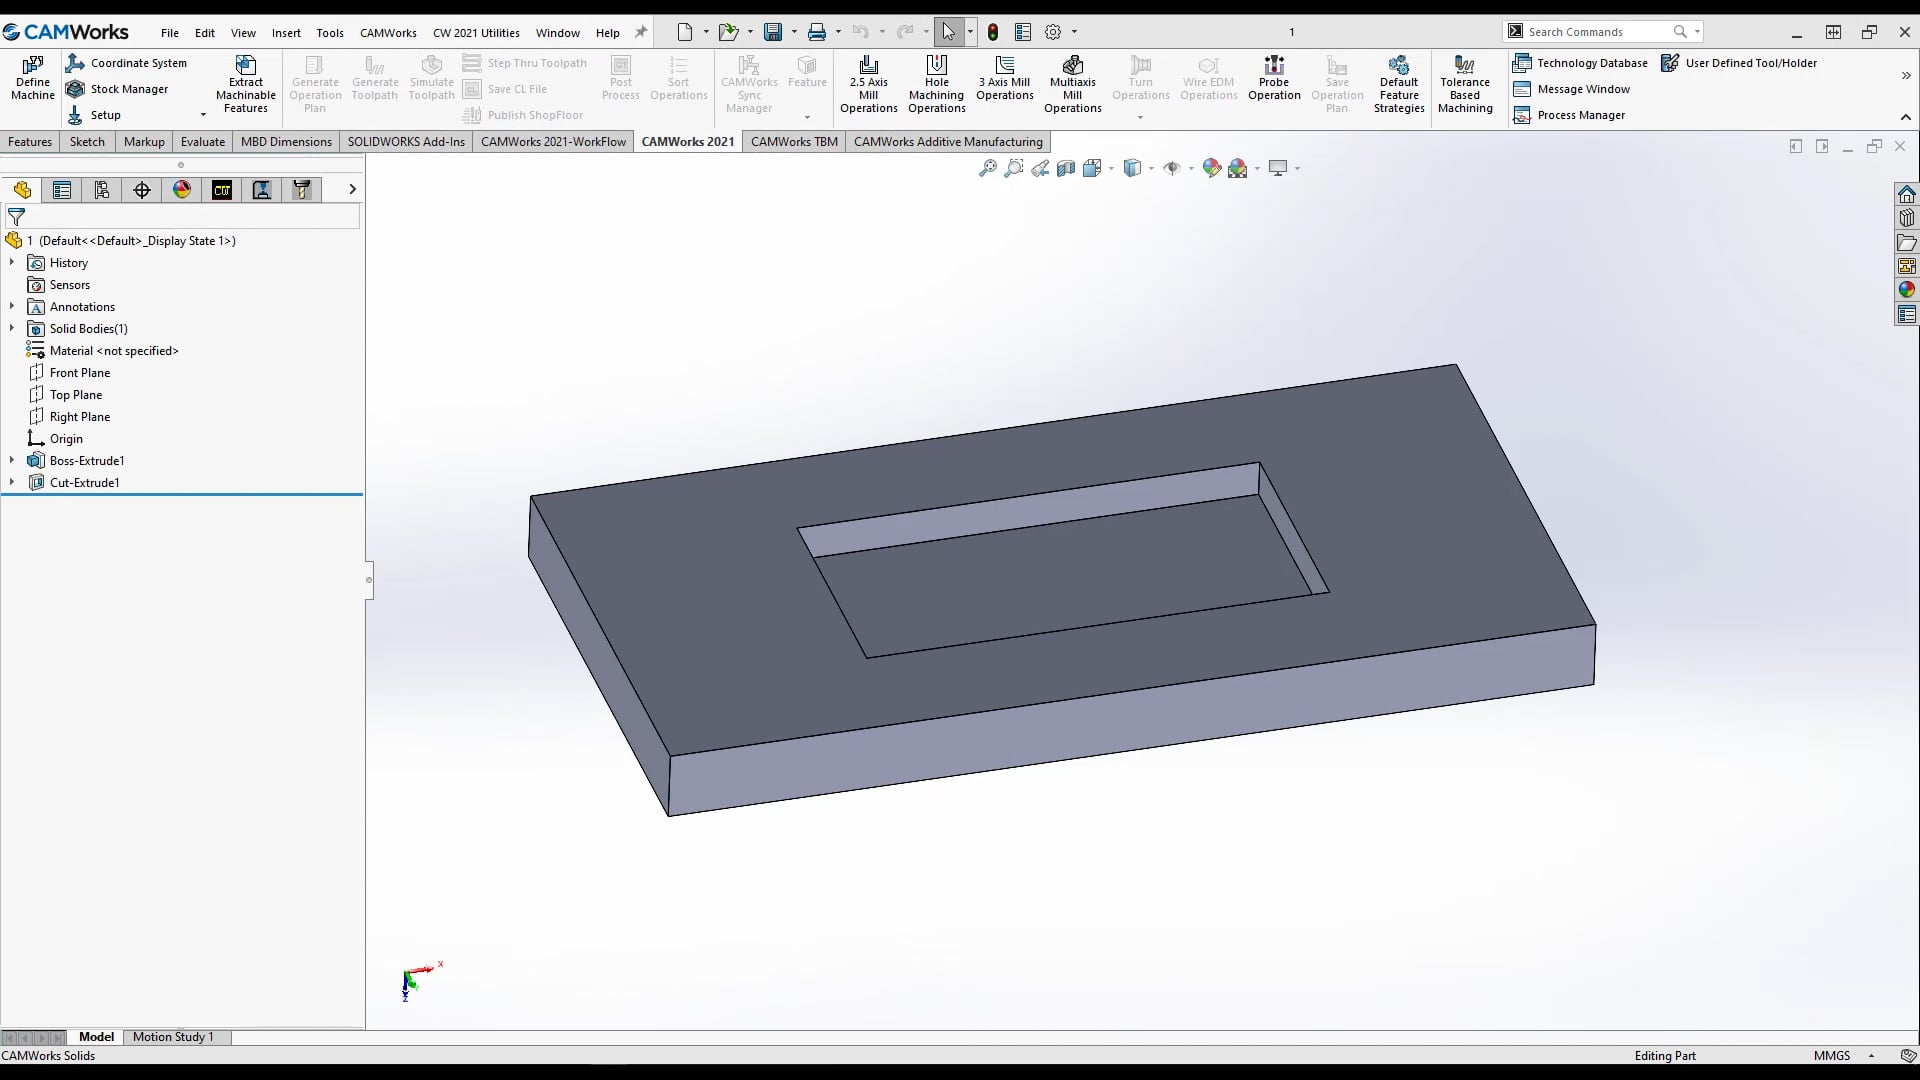The width and height of the screenshot is (1920, 1080).
Task: Open the Appearances task pane tab
Action: coord(1906,290)
